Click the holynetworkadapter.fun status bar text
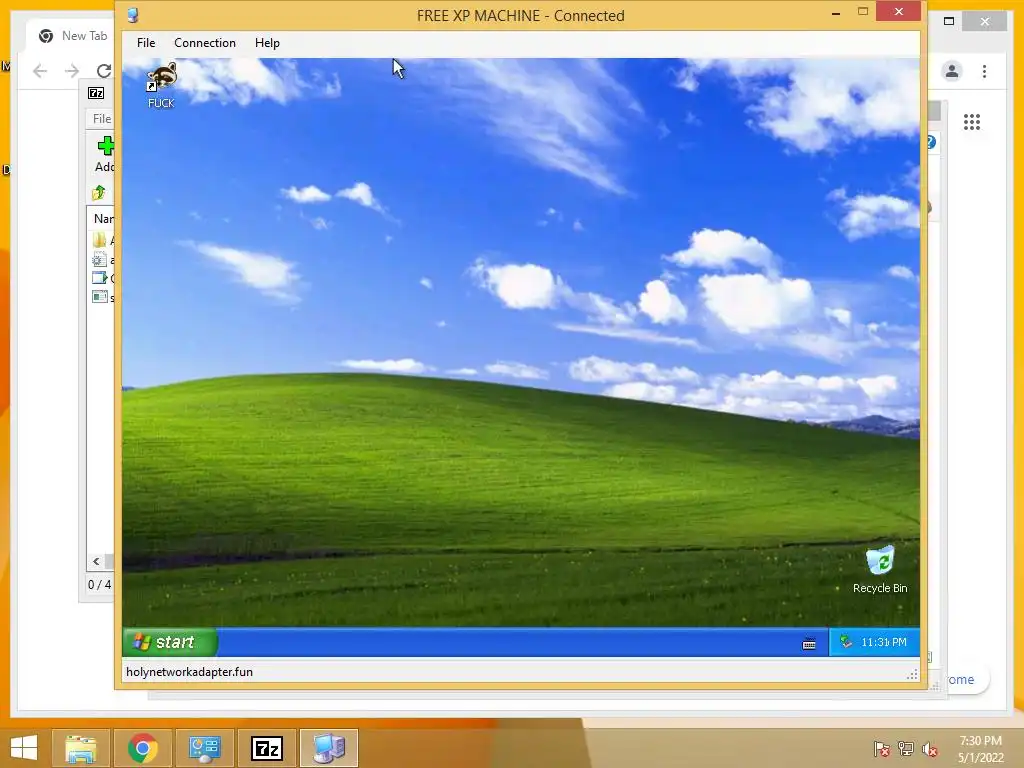 point(189,672)
